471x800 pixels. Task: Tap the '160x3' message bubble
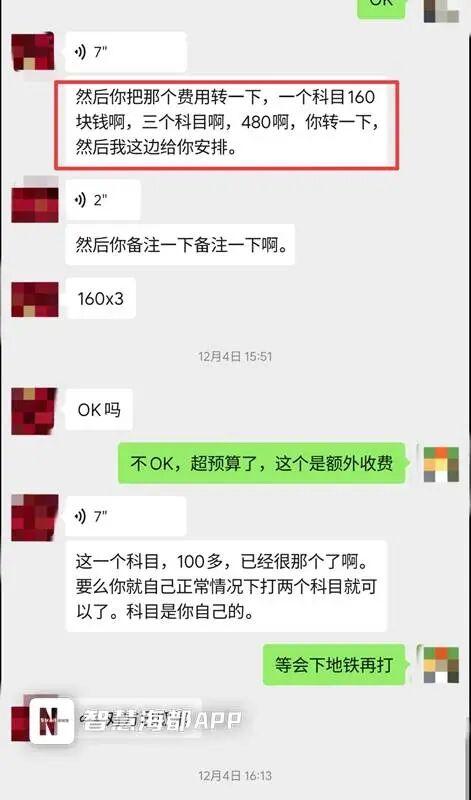(x=101, y=298)
